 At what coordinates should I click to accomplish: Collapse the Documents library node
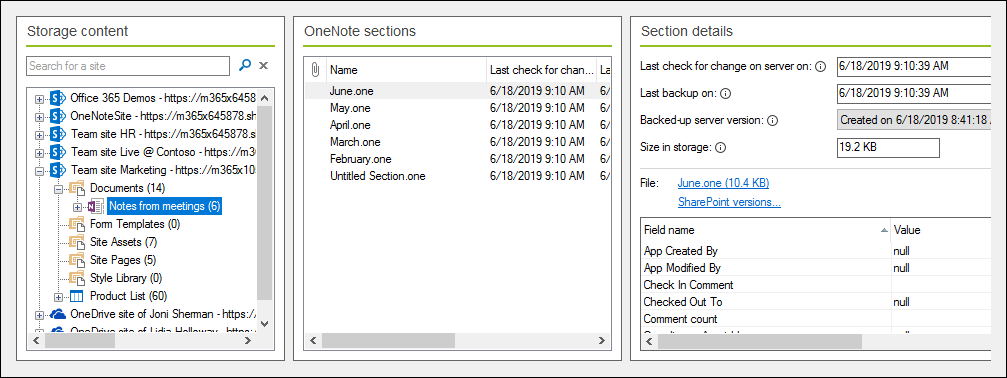59,189
